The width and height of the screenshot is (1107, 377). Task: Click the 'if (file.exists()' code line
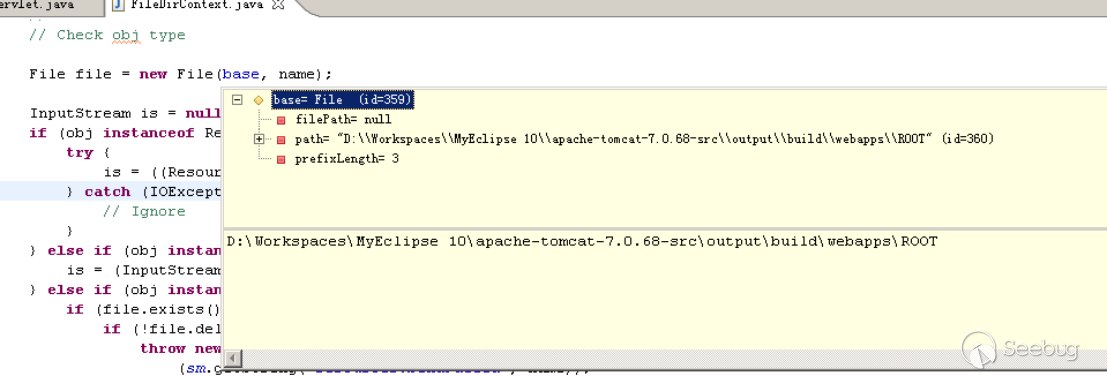(144, 310)
